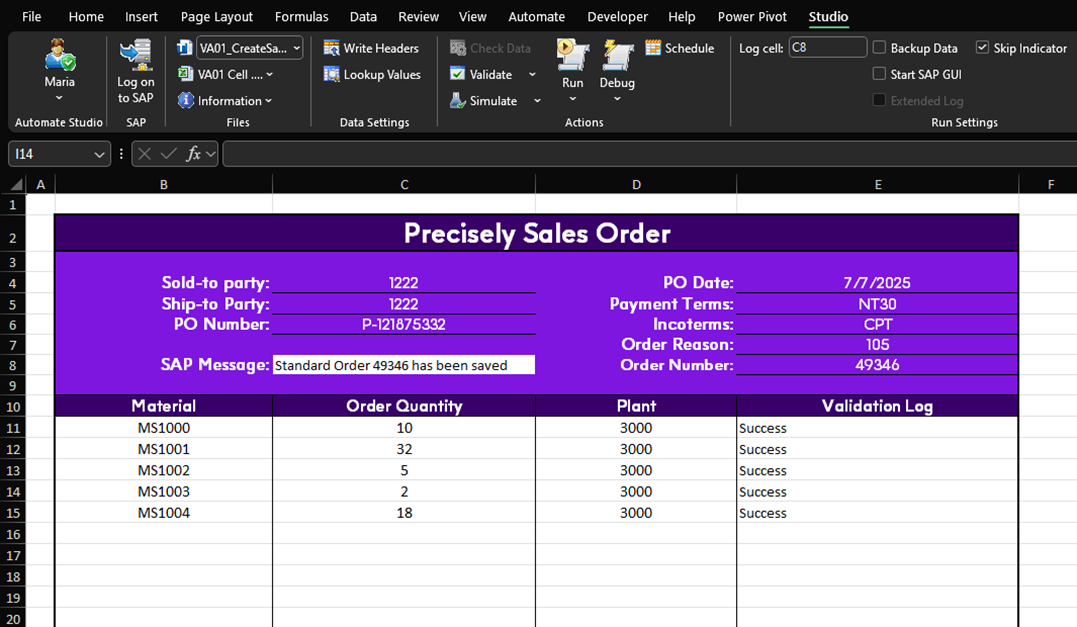Click the Write Headers icon
Image resolution: width=1077 pixels, height=627 pixels.
pos(331,48)
